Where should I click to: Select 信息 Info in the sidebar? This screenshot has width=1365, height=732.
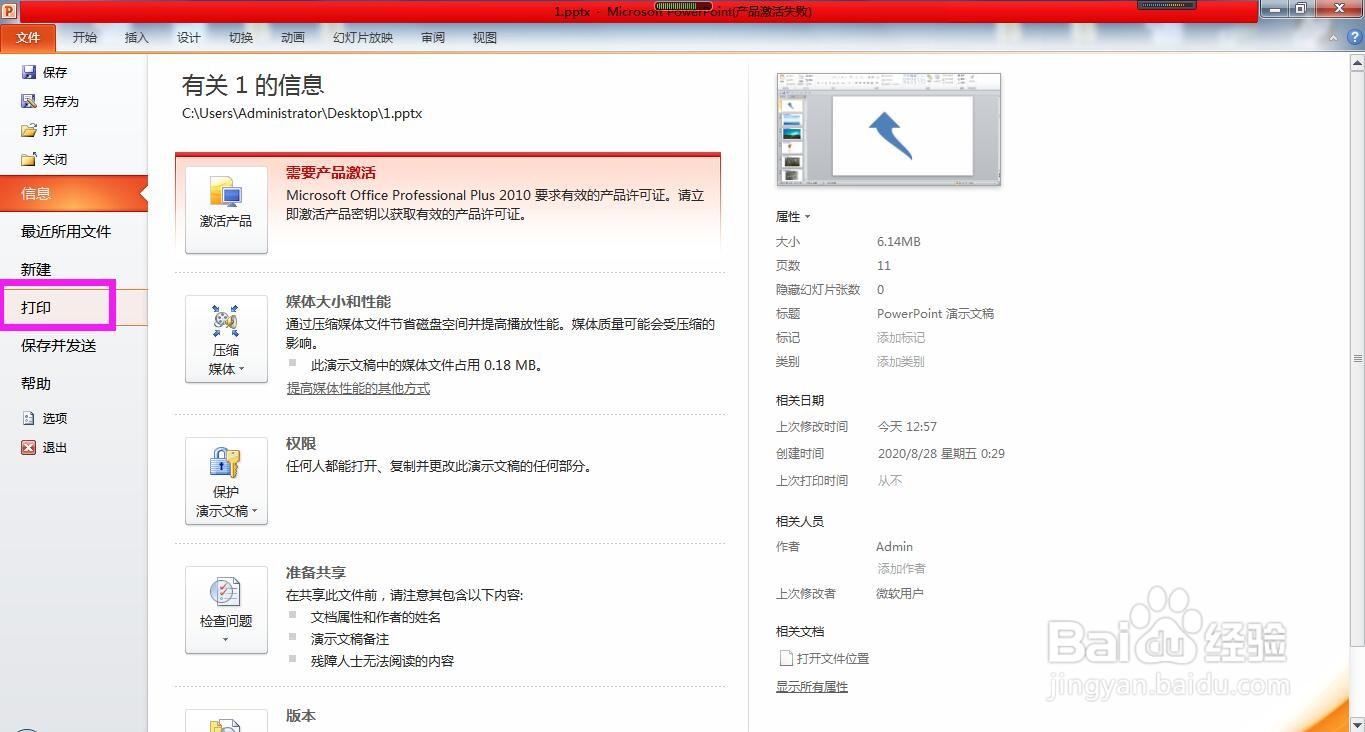74,193
